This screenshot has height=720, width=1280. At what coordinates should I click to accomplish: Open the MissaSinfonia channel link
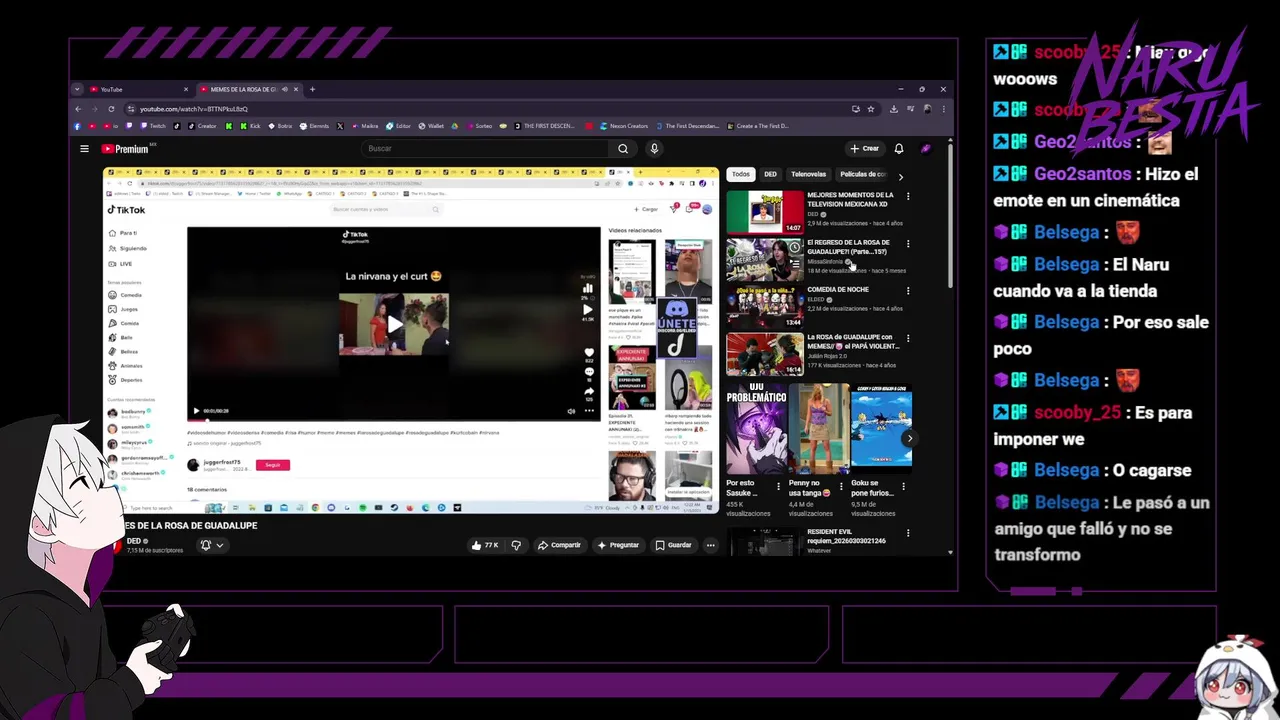click(x=825, y=262)
